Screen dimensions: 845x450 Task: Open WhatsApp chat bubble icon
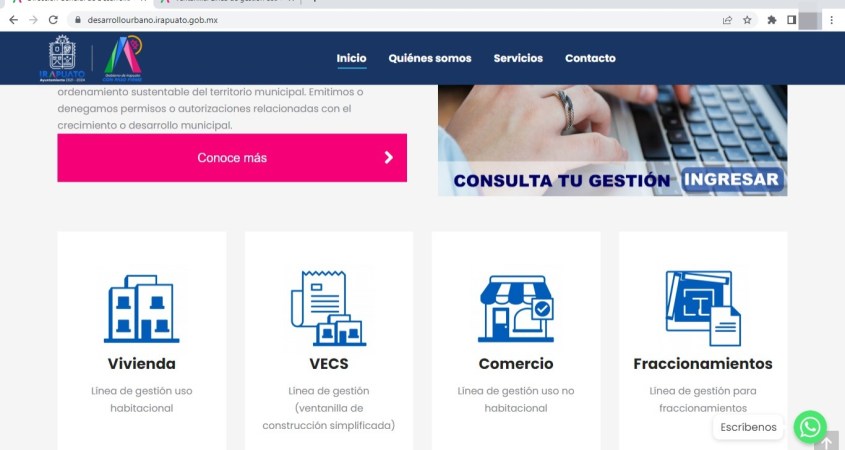click(x=810, y=427)
